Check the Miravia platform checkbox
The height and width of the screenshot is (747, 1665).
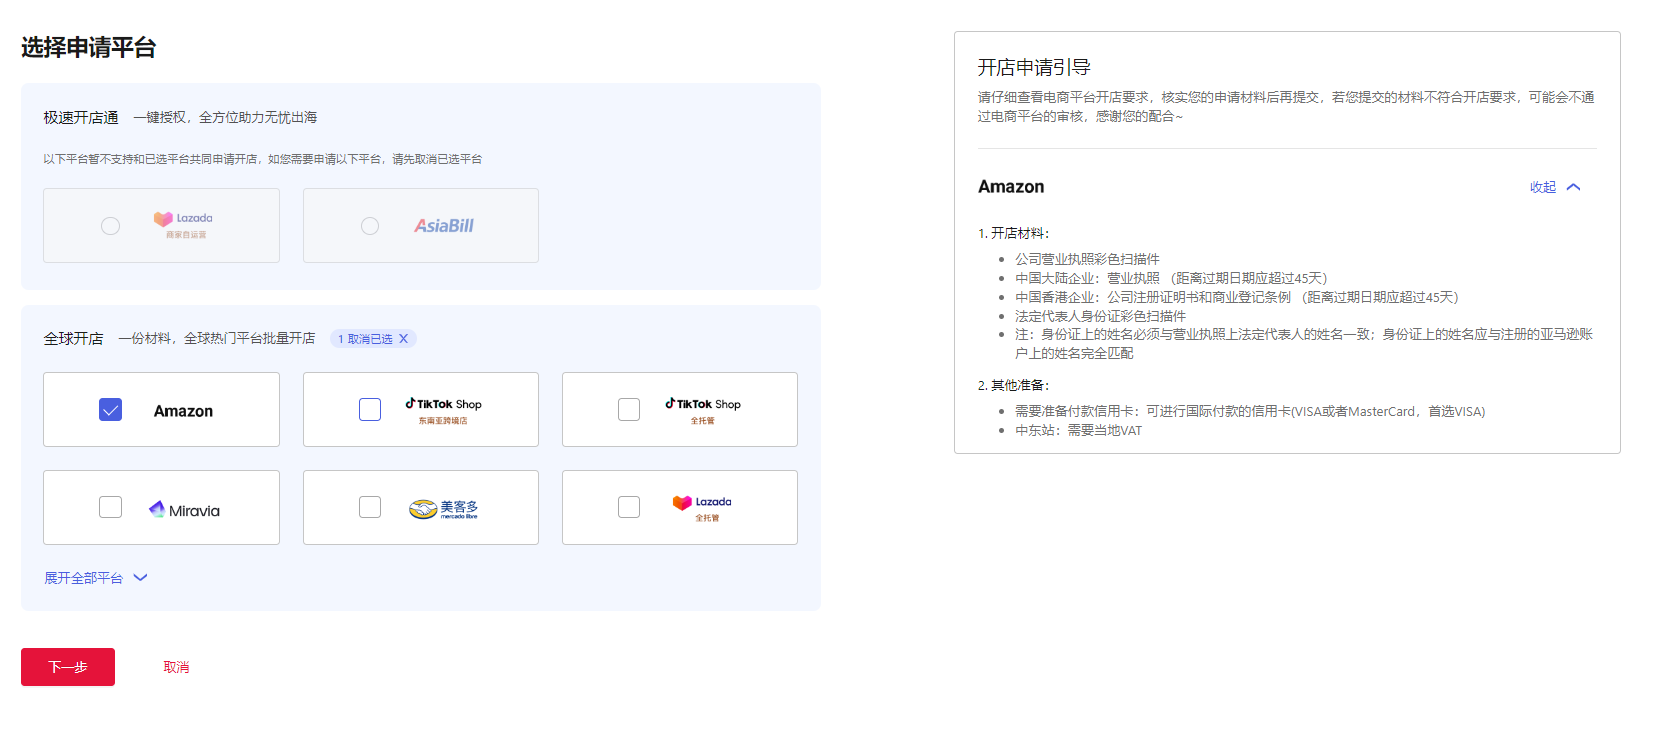pos(111,507)
